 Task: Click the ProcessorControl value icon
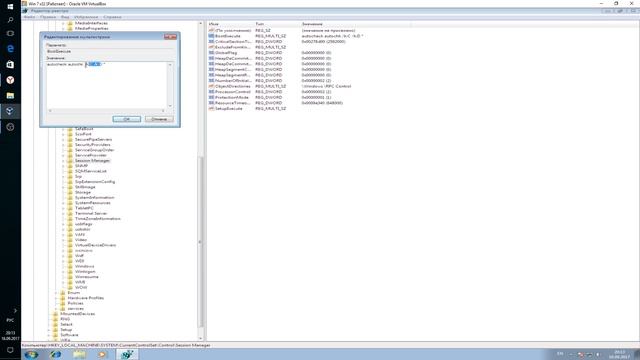coord(211,92)
